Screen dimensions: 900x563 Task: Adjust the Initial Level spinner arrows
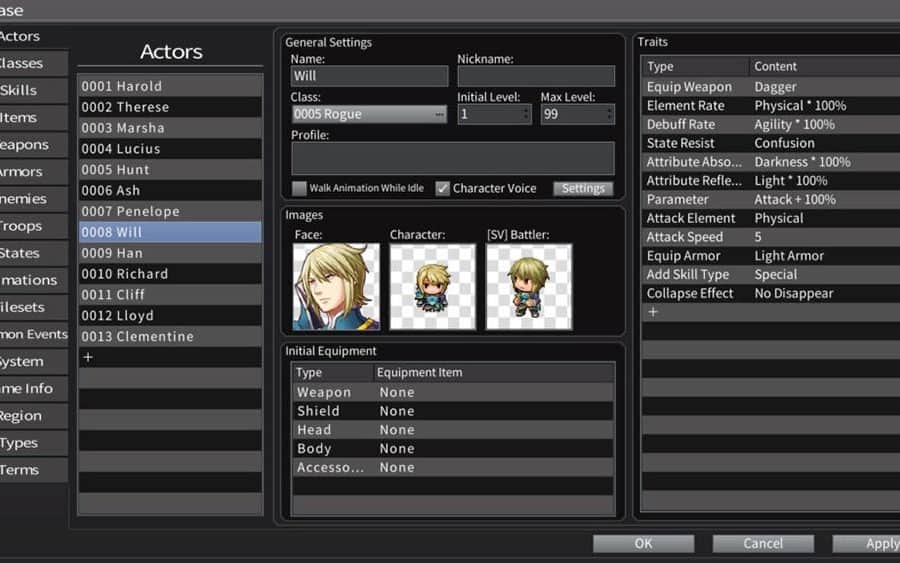pyautogui.click(x=526, y=115)
